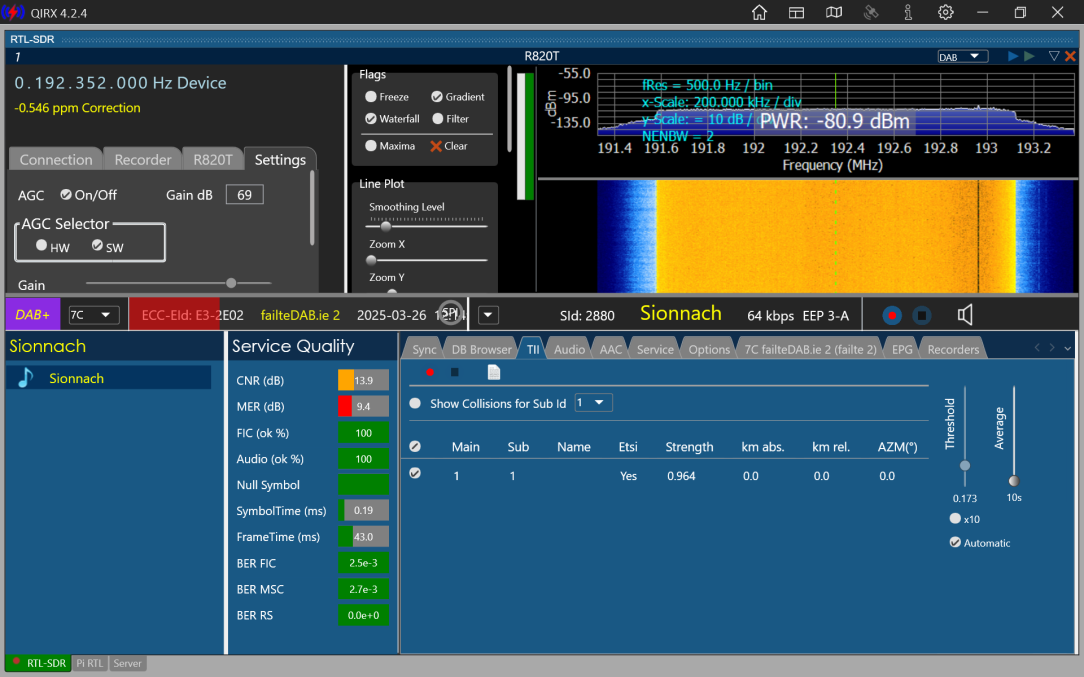The width and height of the screenshot is (1084, 677).
Task: Expand the DAB mode dropdown
Action: click(x=962, y=57)
